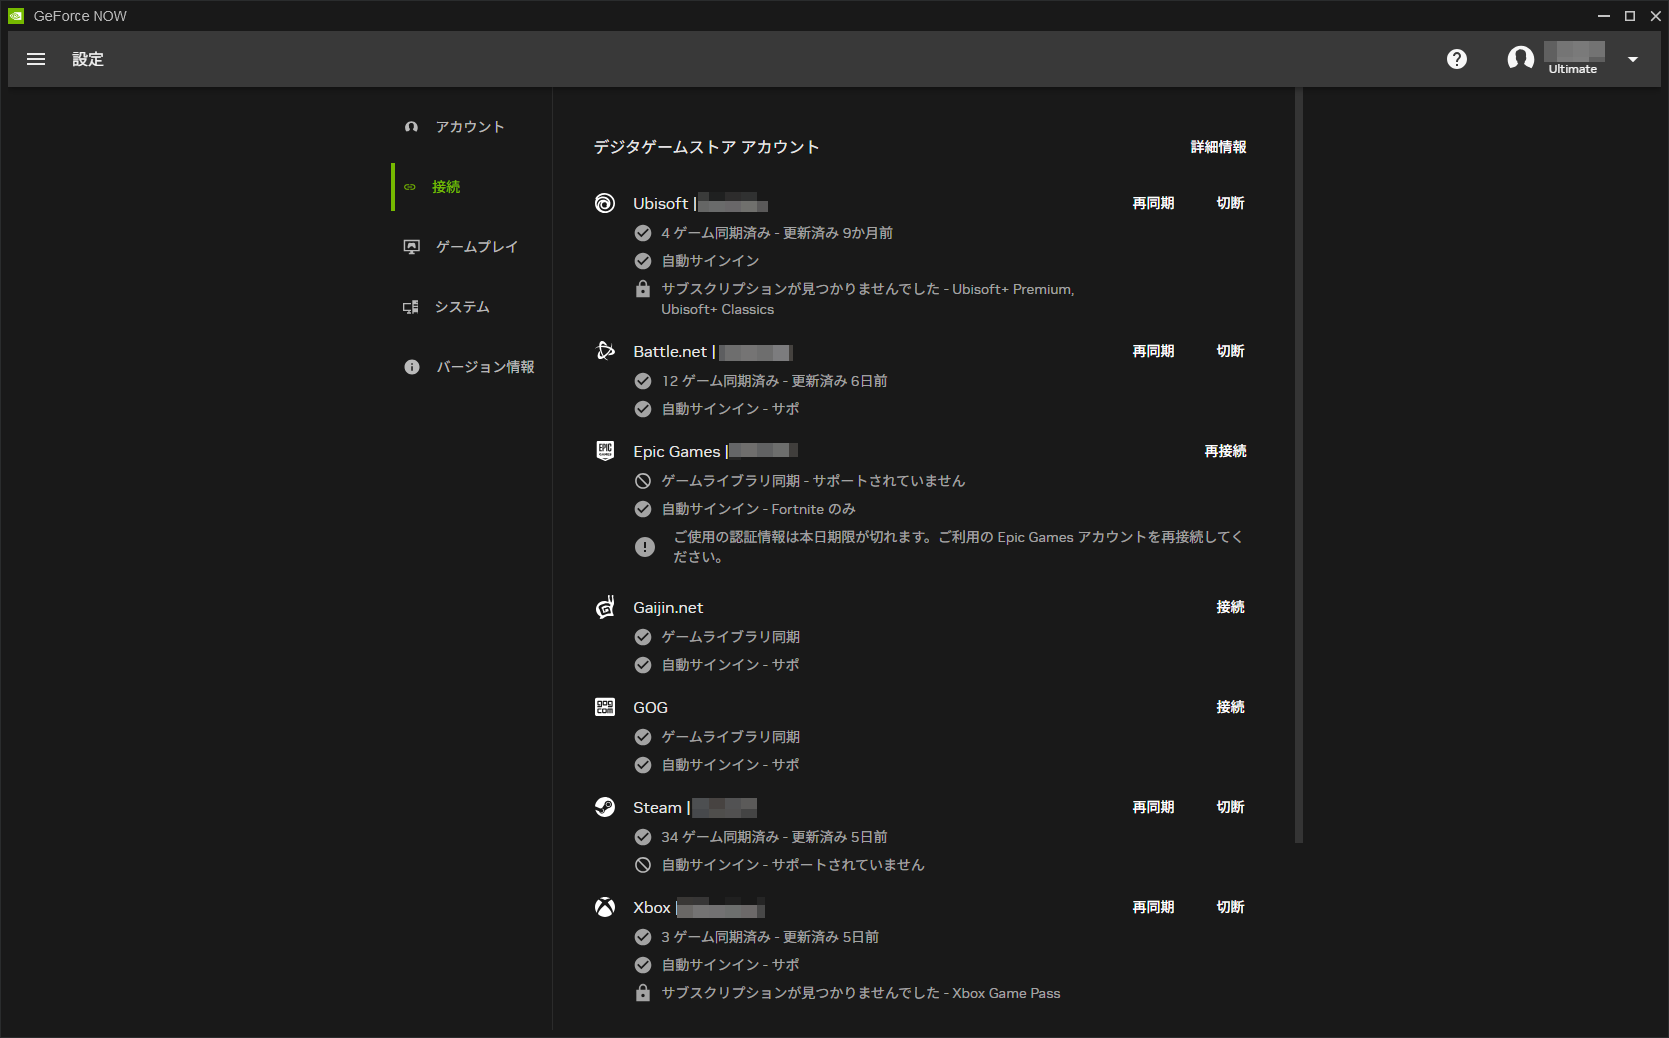Click the バージョン情報 info icon
The image size is (1669, 1038).
[411, 367]
